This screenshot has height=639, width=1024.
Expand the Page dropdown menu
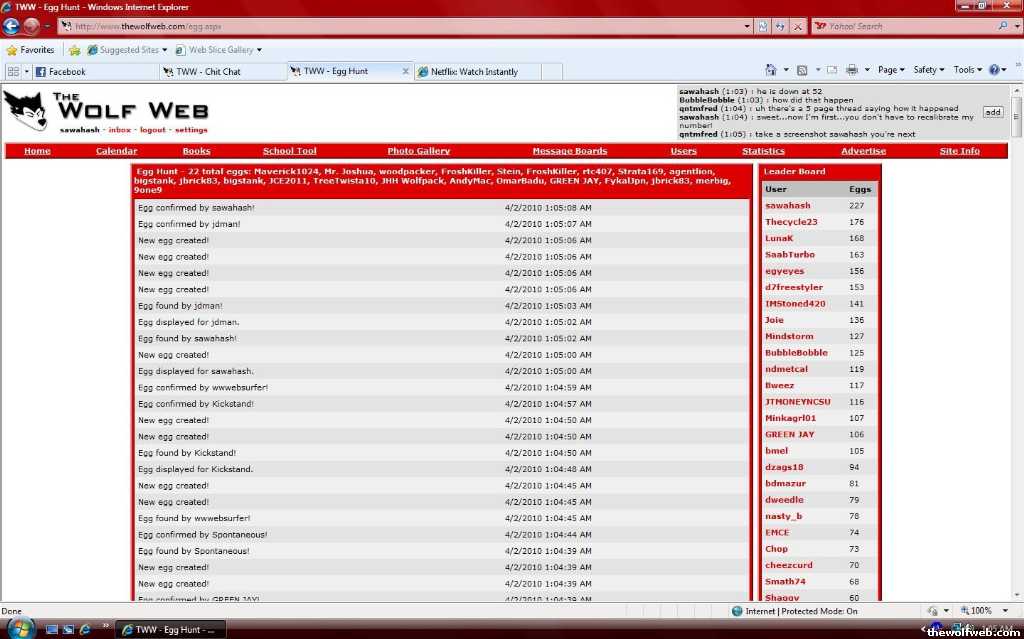(x=890, y=70)
